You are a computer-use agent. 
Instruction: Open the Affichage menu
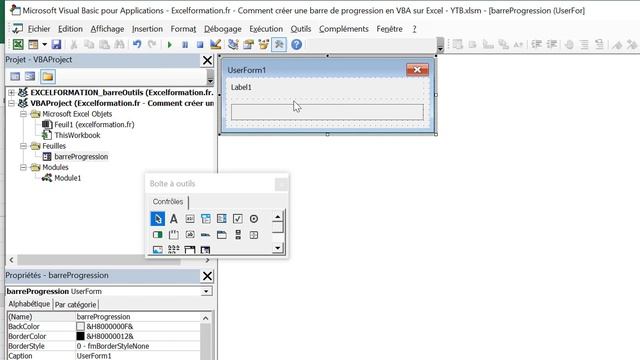tap(107, 29)
